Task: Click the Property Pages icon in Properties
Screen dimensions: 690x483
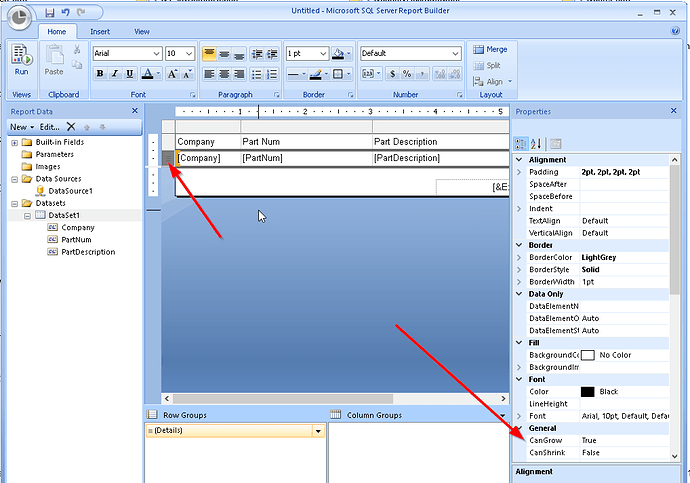Action: tap(555, 144)
